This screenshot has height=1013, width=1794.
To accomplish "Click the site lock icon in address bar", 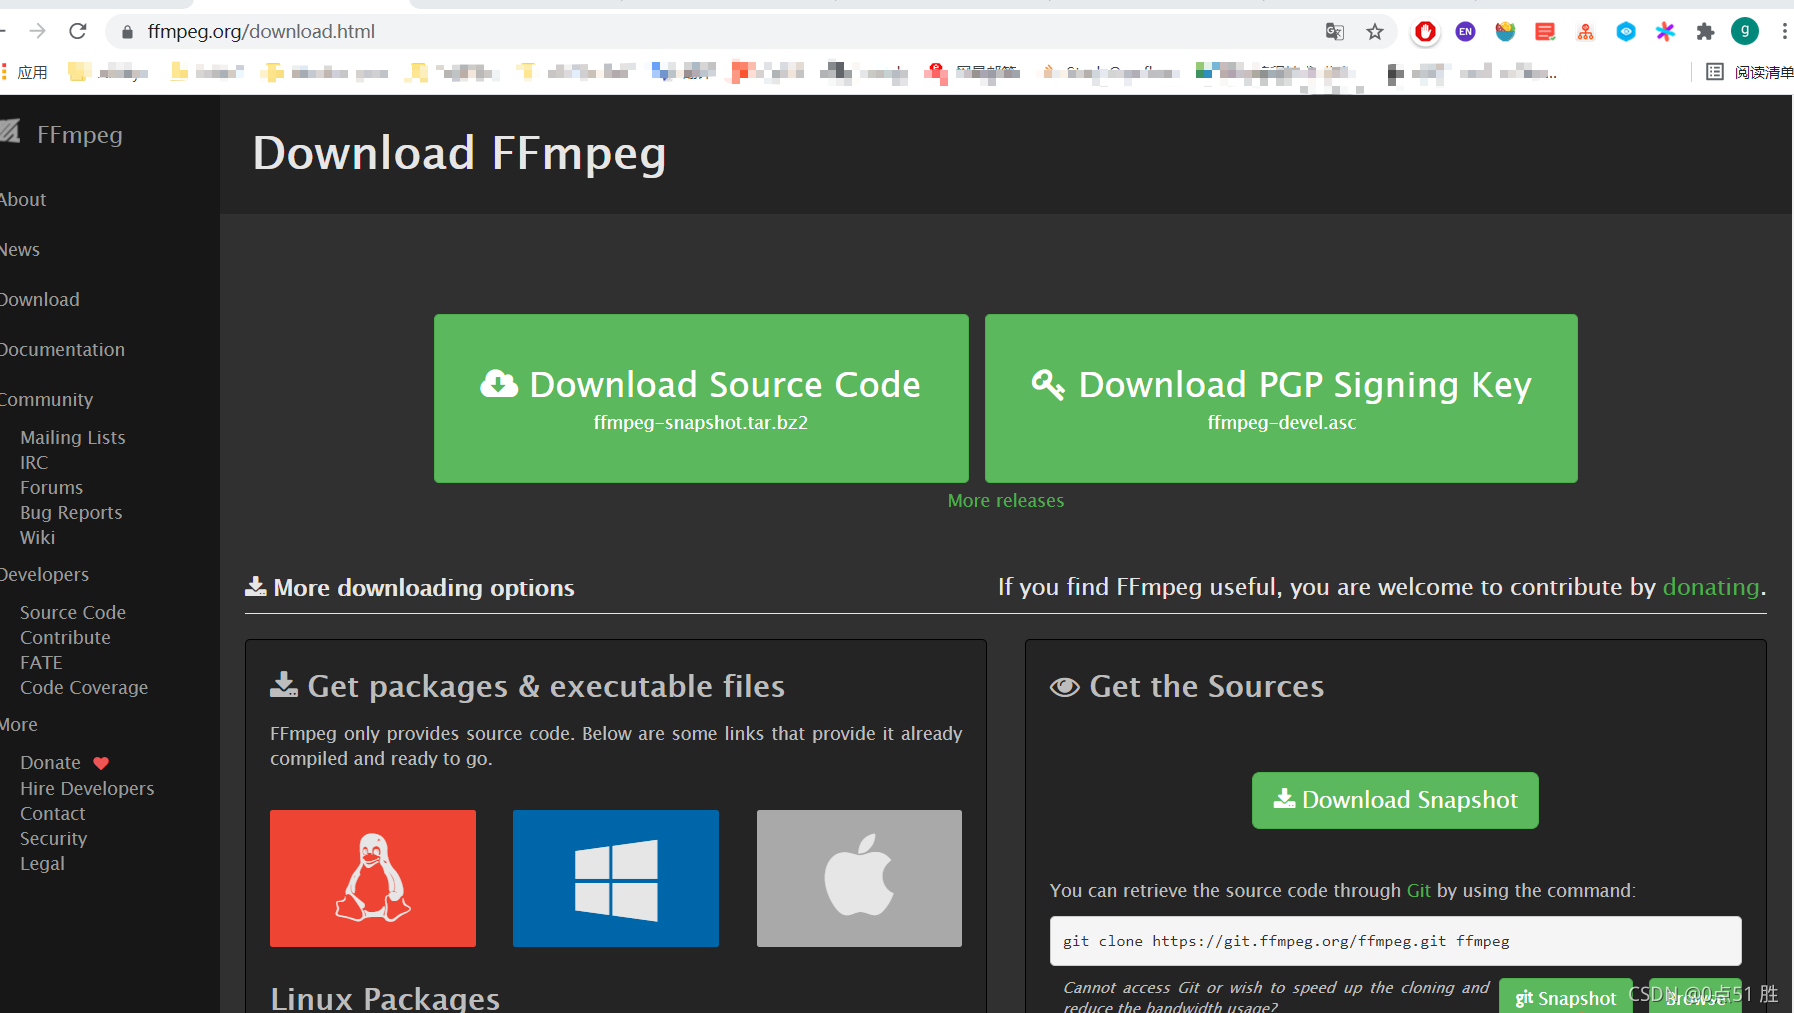I will pyautogui.click(x=127, y=32).
